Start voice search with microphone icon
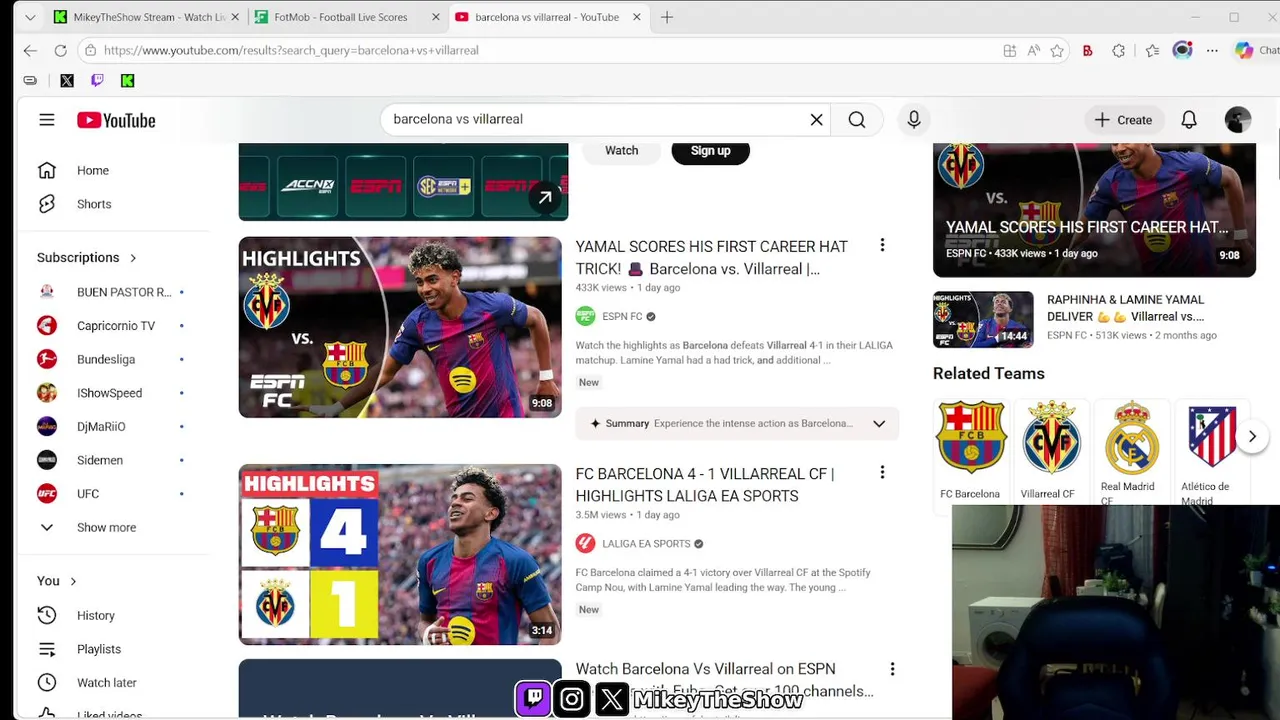The height and width of the screenshot is (720, 1280). (x=913, y=120)
